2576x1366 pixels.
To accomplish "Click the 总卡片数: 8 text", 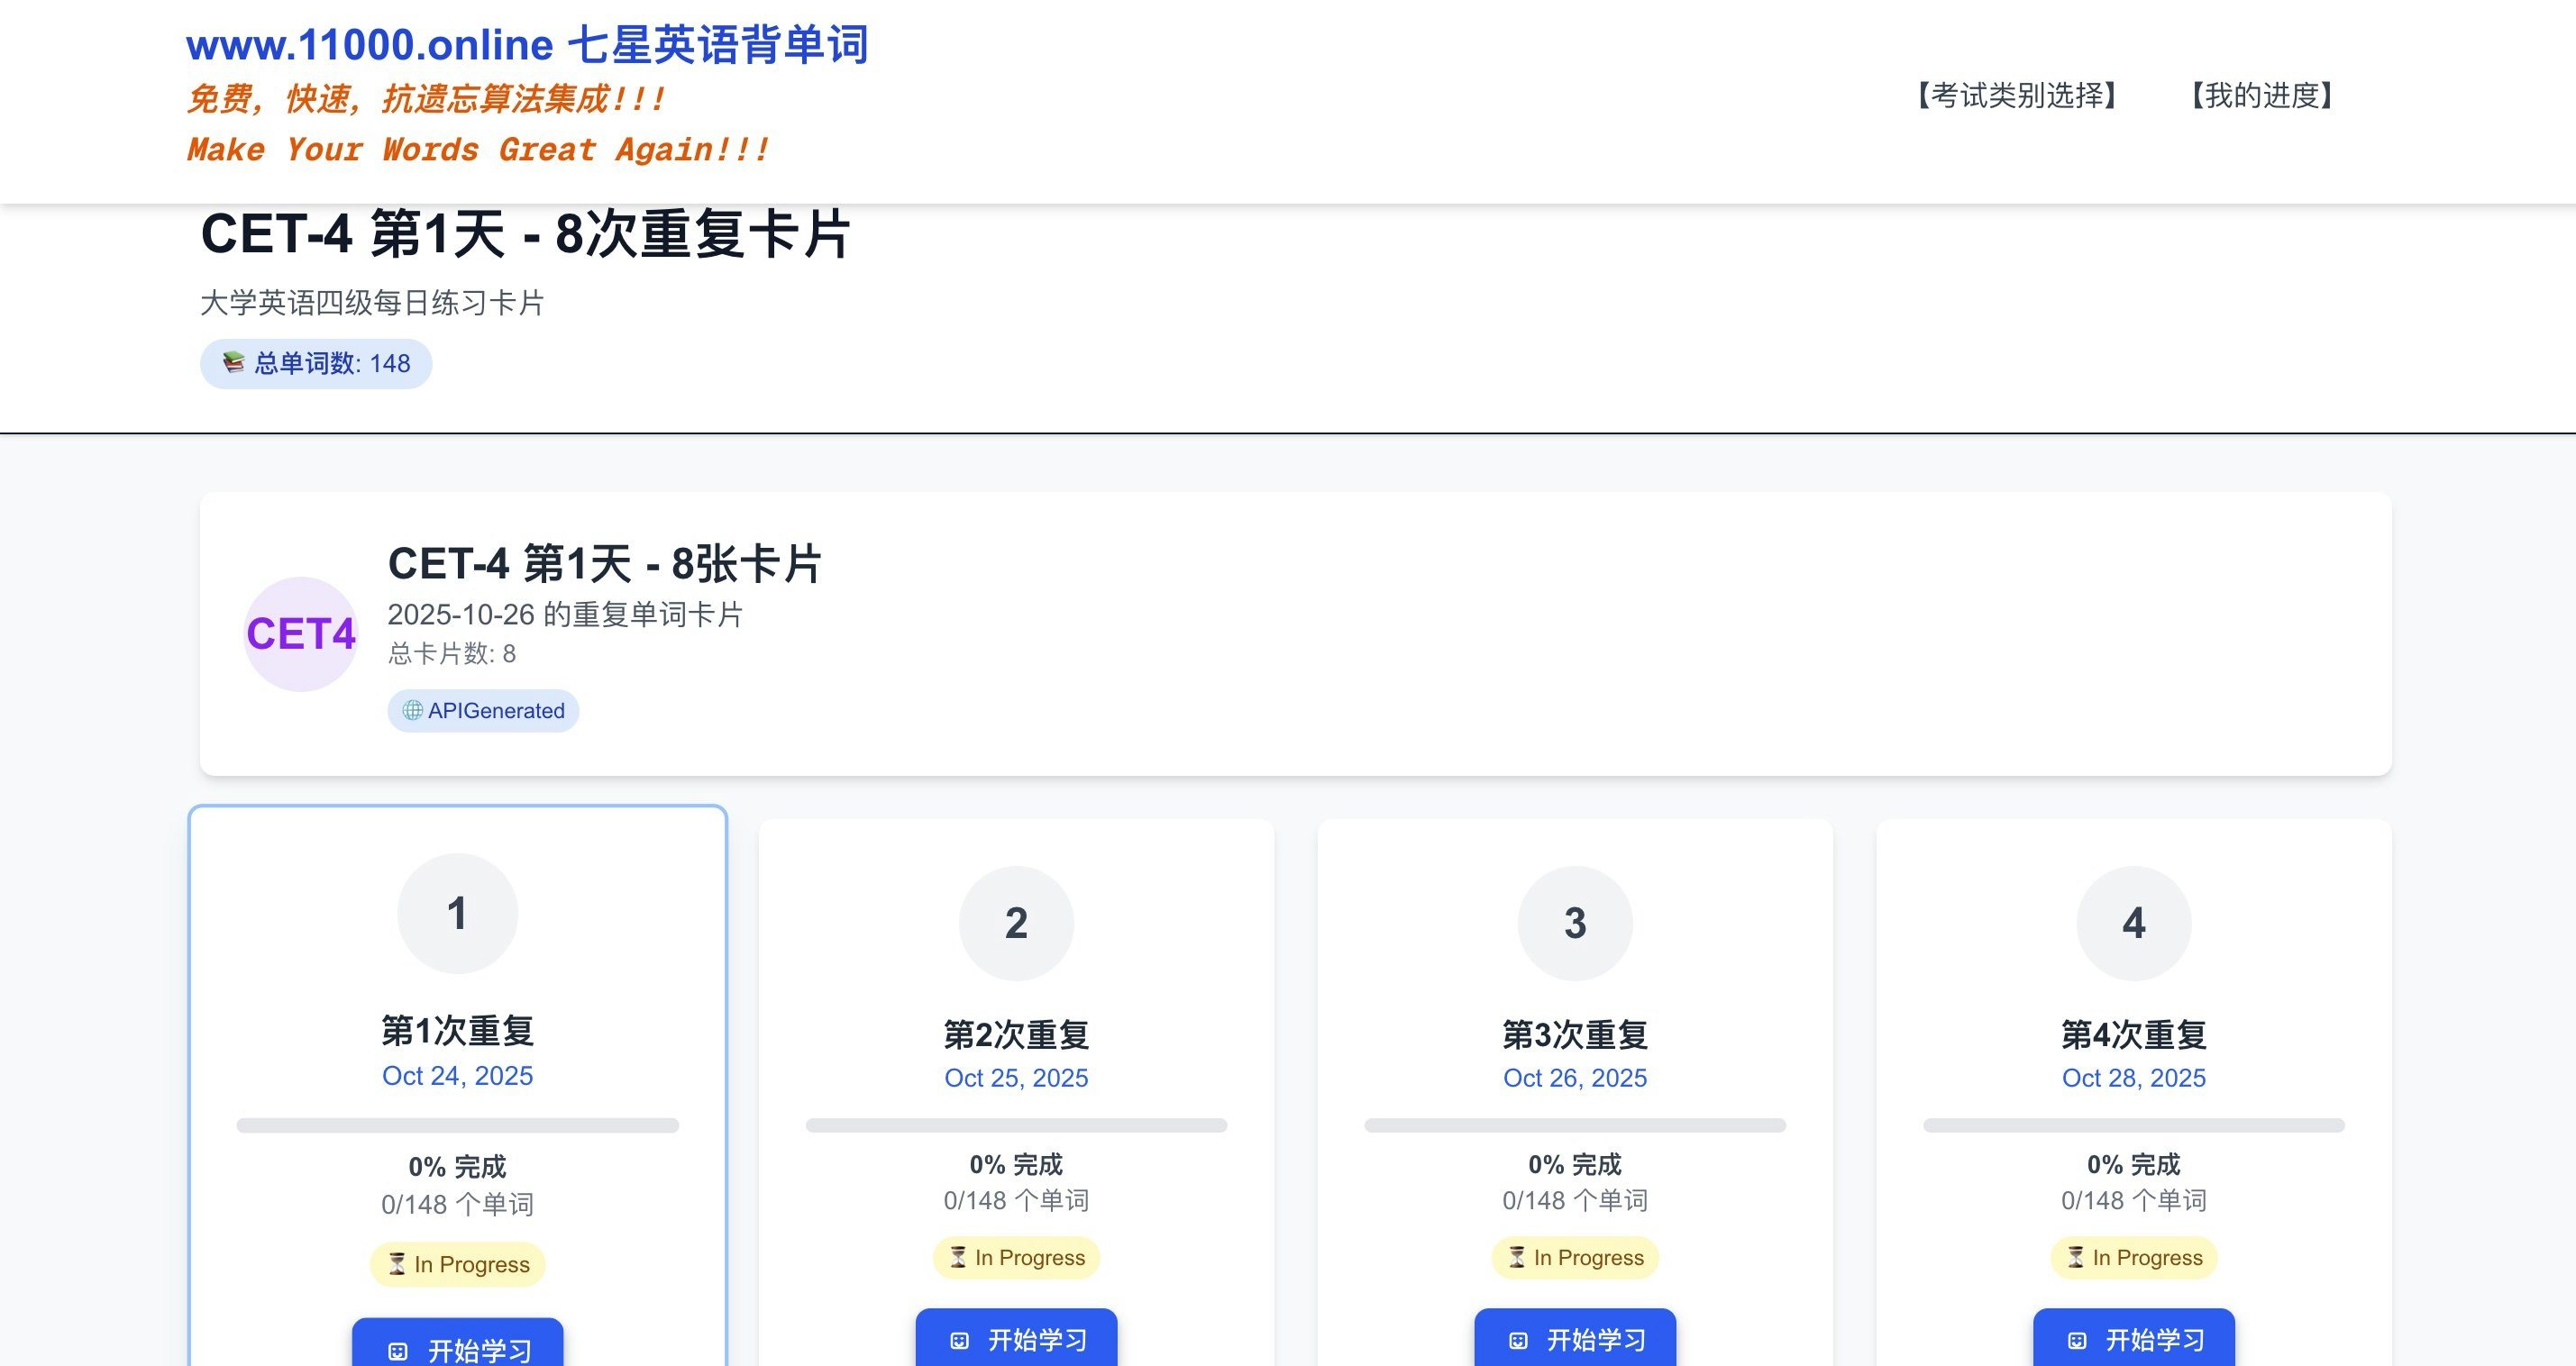I will [452, 654].
